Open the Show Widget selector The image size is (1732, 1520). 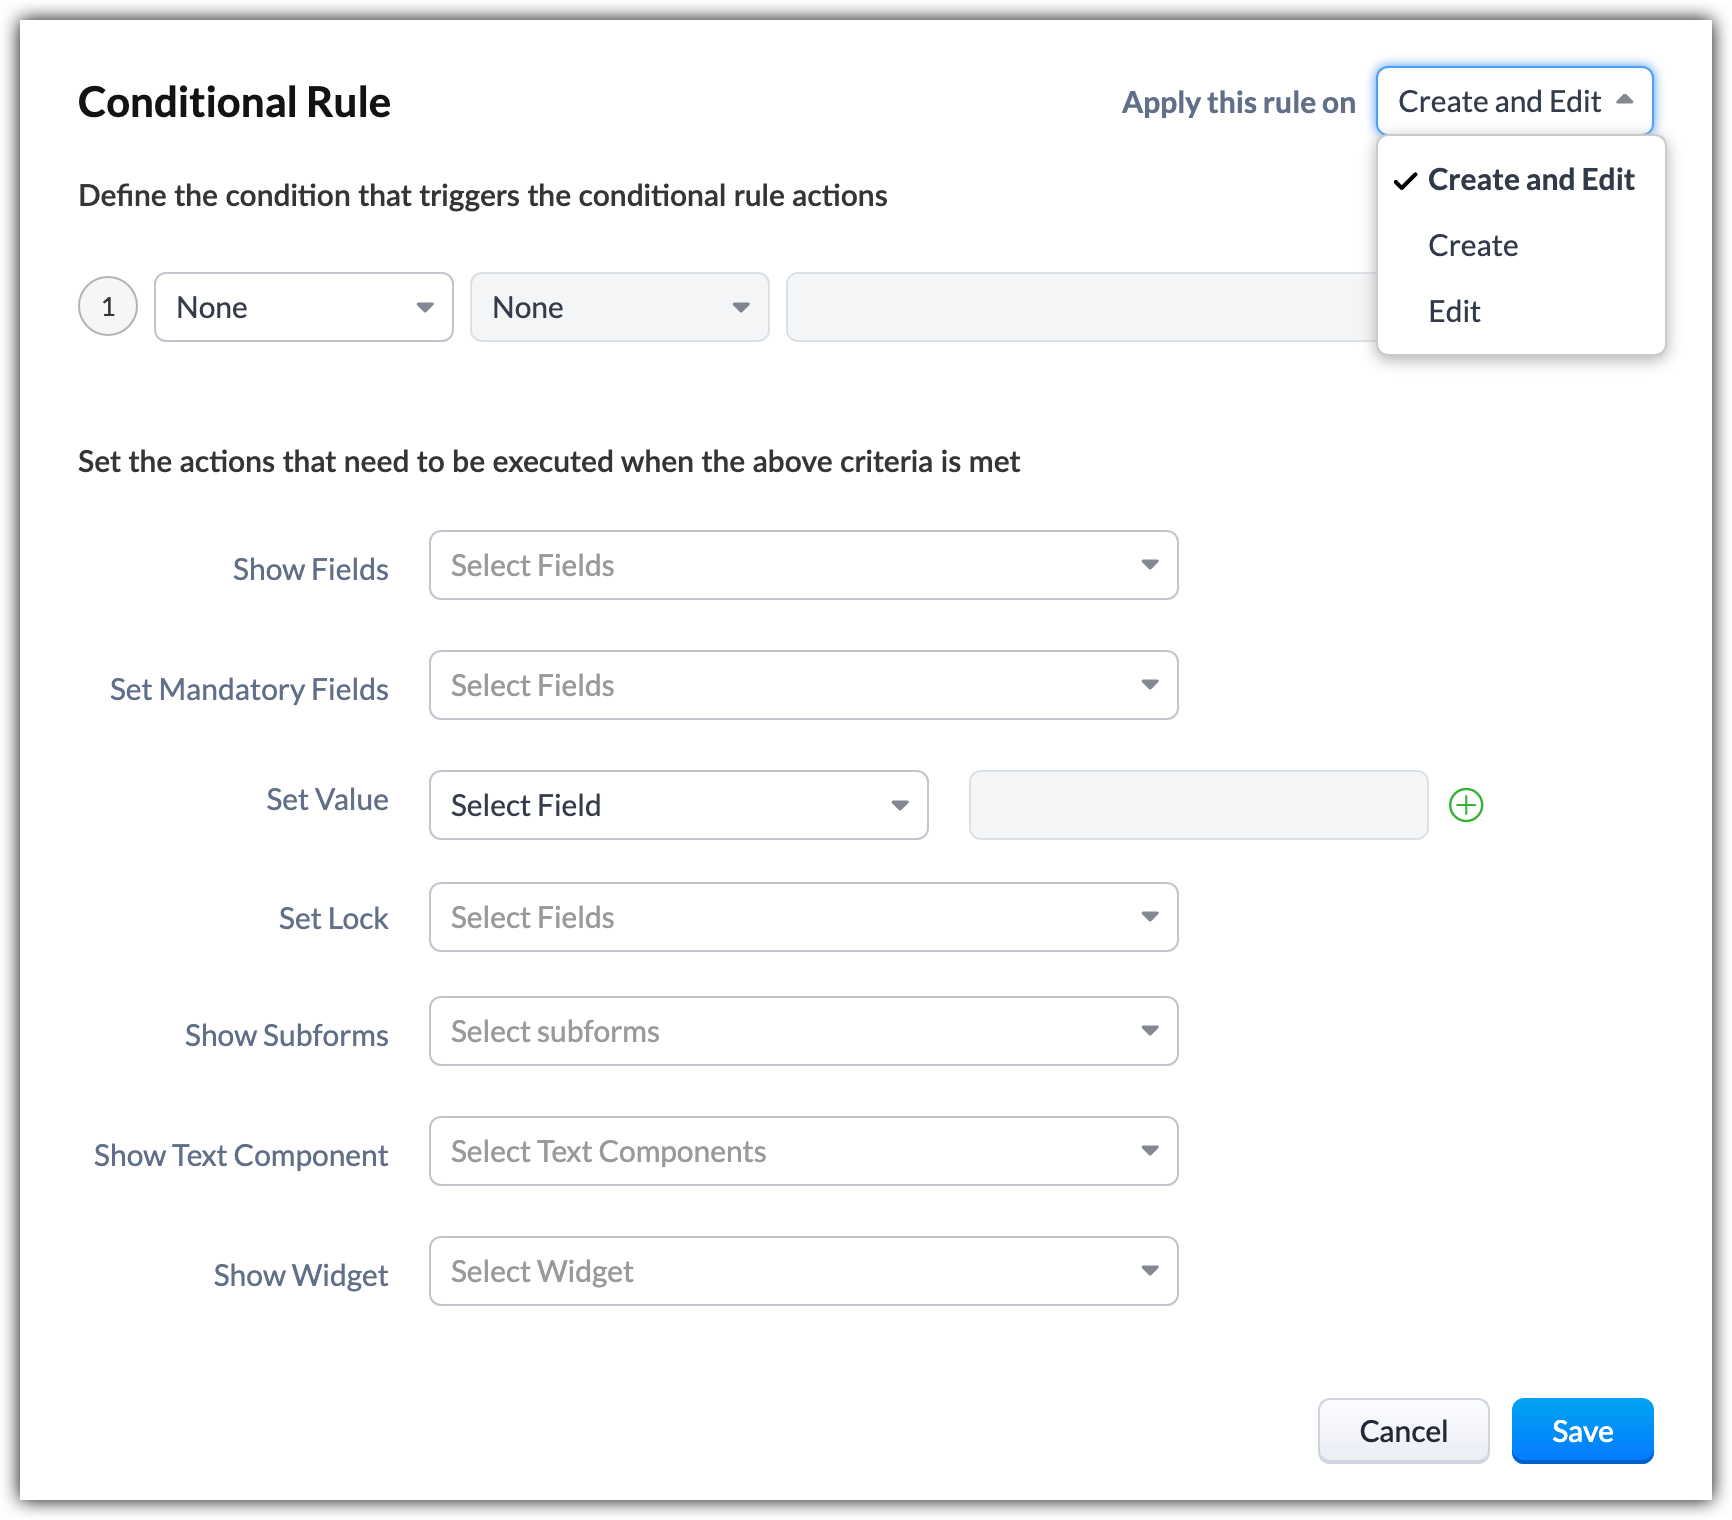(803, 1271)
